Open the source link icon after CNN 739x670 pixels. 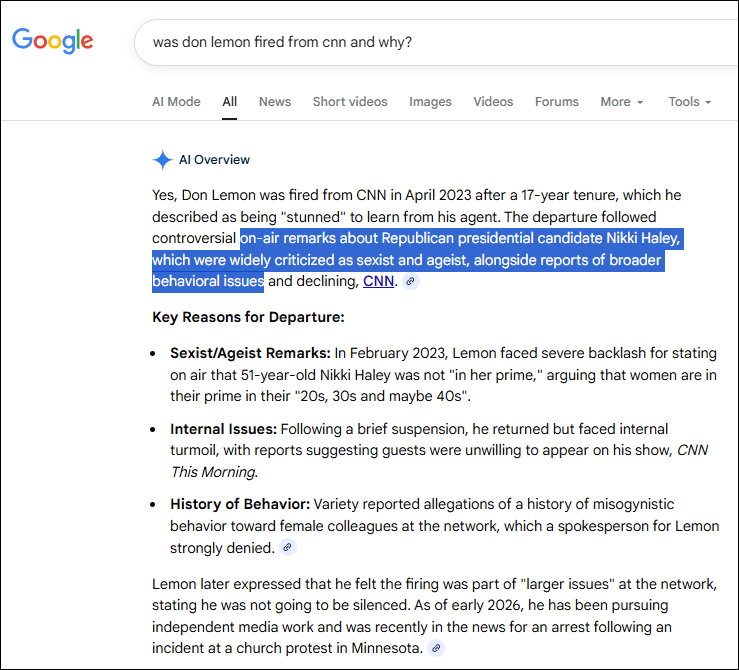[411, 282]
